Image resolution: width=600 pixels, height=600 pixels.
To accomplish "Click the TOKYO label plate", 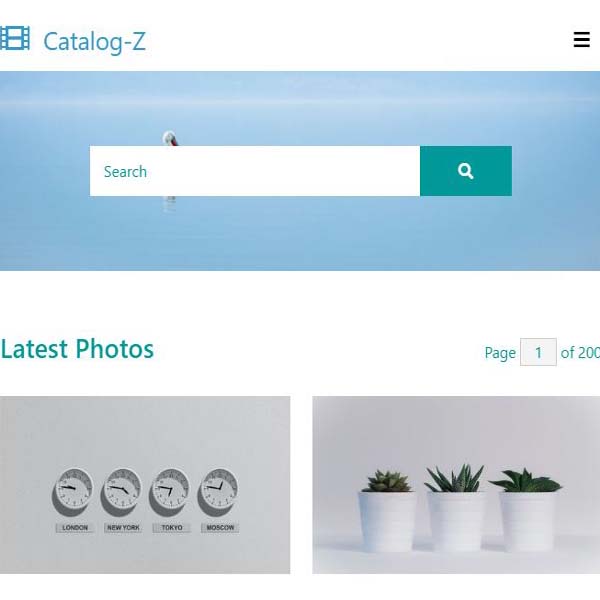I will pyautogui.click(x=172, y=528).
